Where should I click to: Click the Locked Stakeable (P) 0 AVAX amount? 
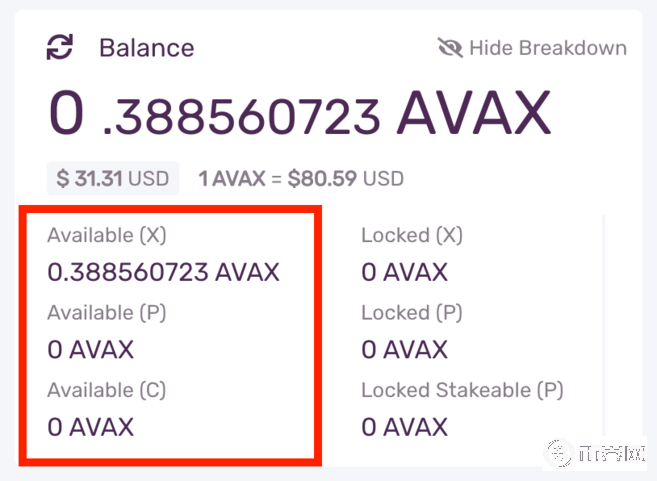404,427
